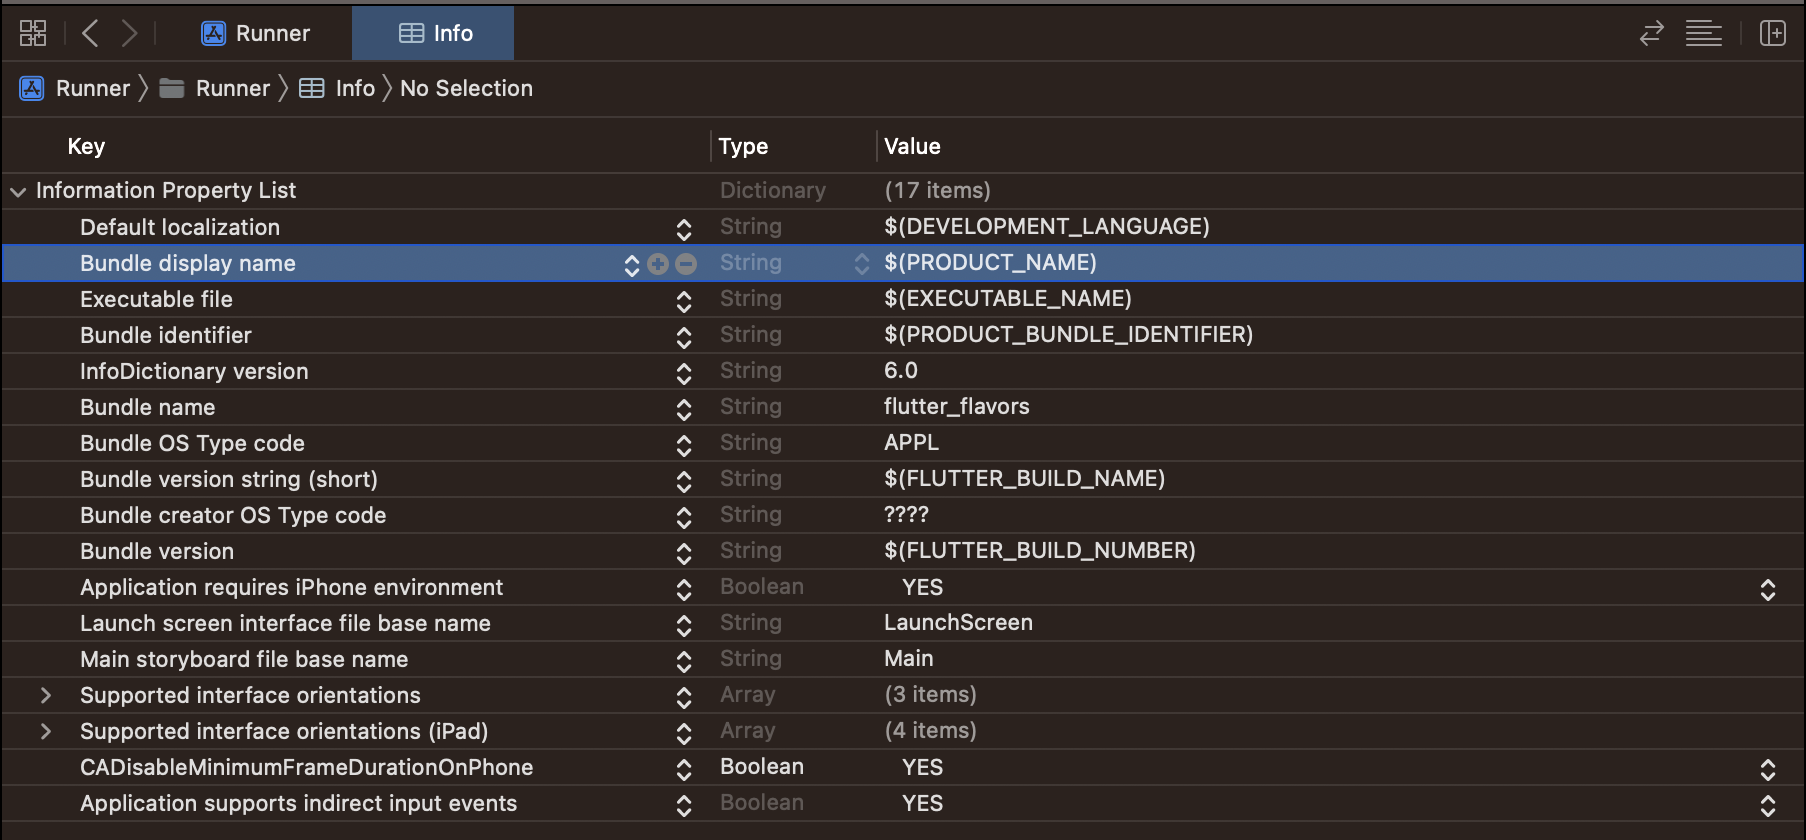Select the Executable file row
This screenshot has height=840, width=1806.
903,299
